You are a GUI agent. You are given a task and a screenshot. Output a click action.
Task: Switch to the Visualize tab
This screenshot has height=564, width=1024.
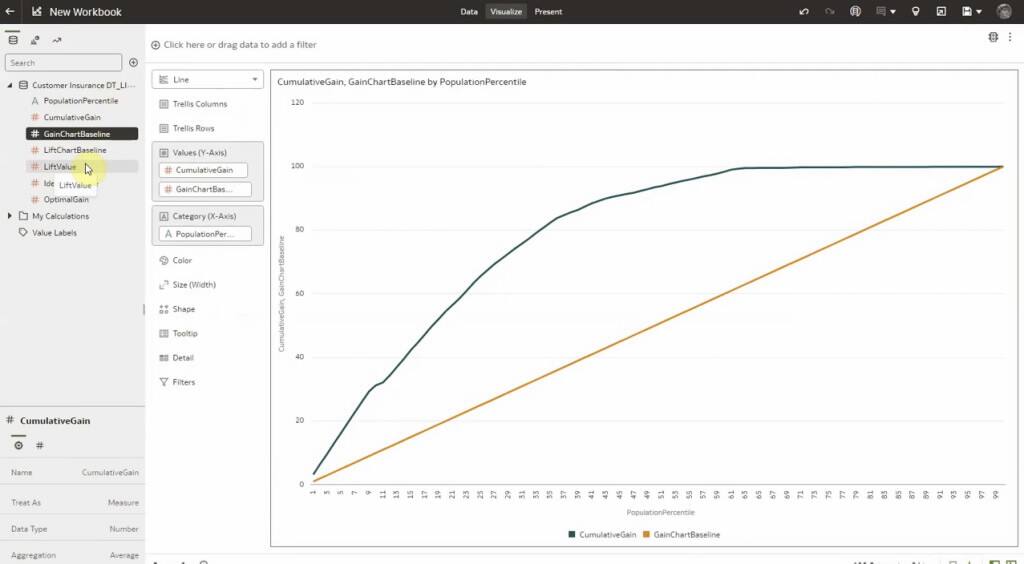click(x=506, y=11)
